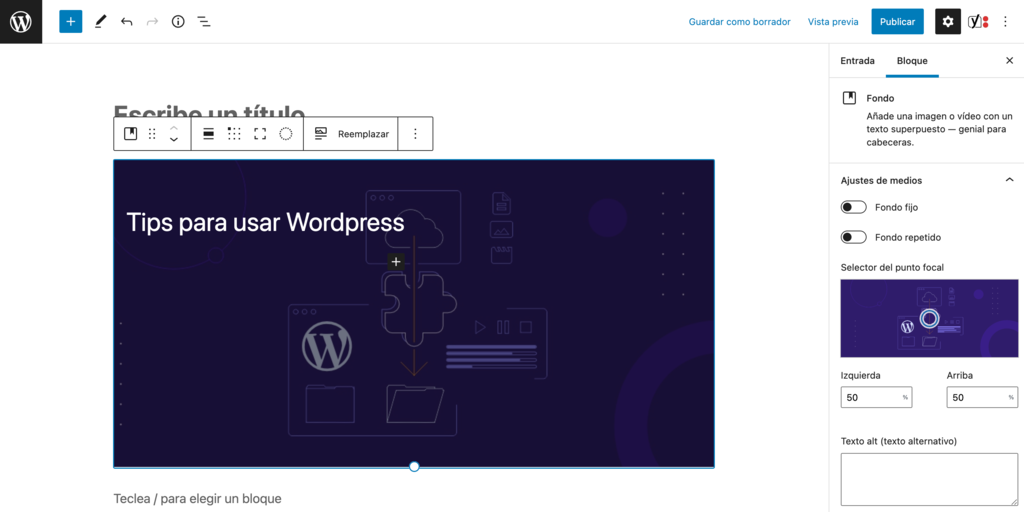Move block down with the down chevron

coord(174,140)
